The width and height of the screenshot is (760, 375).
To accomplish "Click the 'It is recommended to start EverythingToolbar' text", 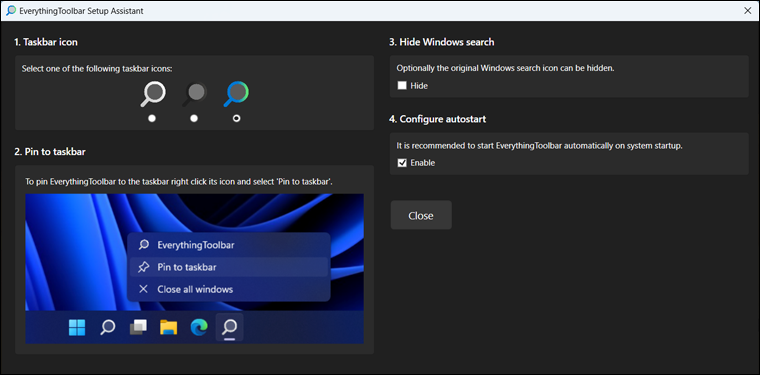I will tap(539, 146).
